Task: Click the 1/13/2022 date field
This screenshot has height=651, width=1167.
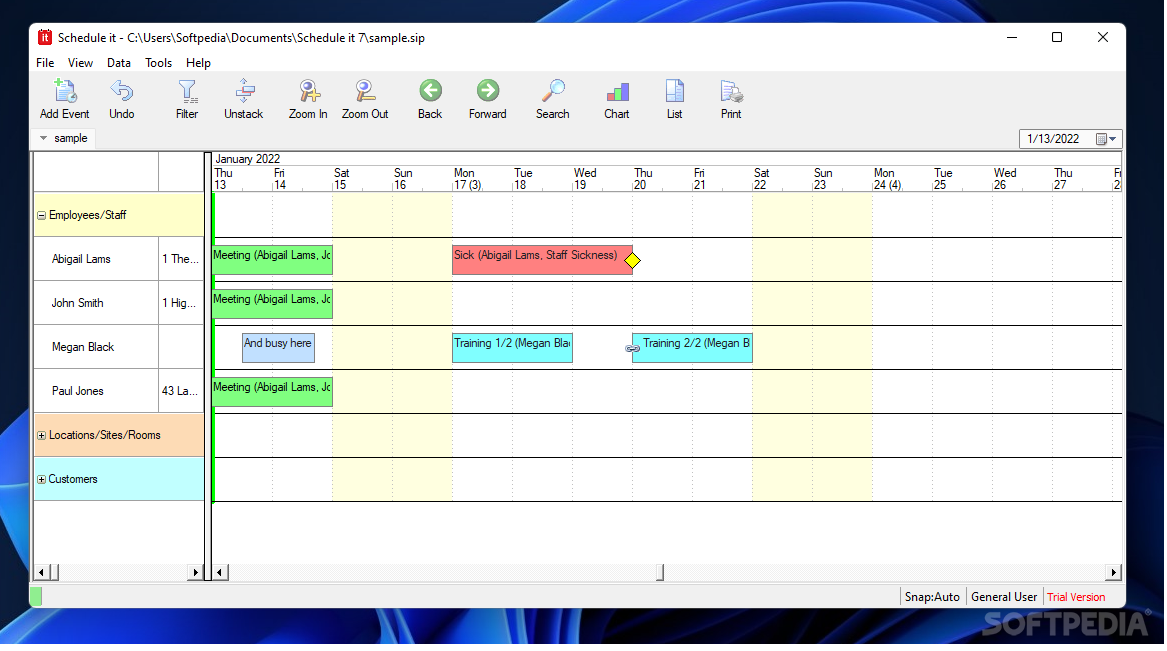Action: pyautogui.click(x=1053, y=139)
